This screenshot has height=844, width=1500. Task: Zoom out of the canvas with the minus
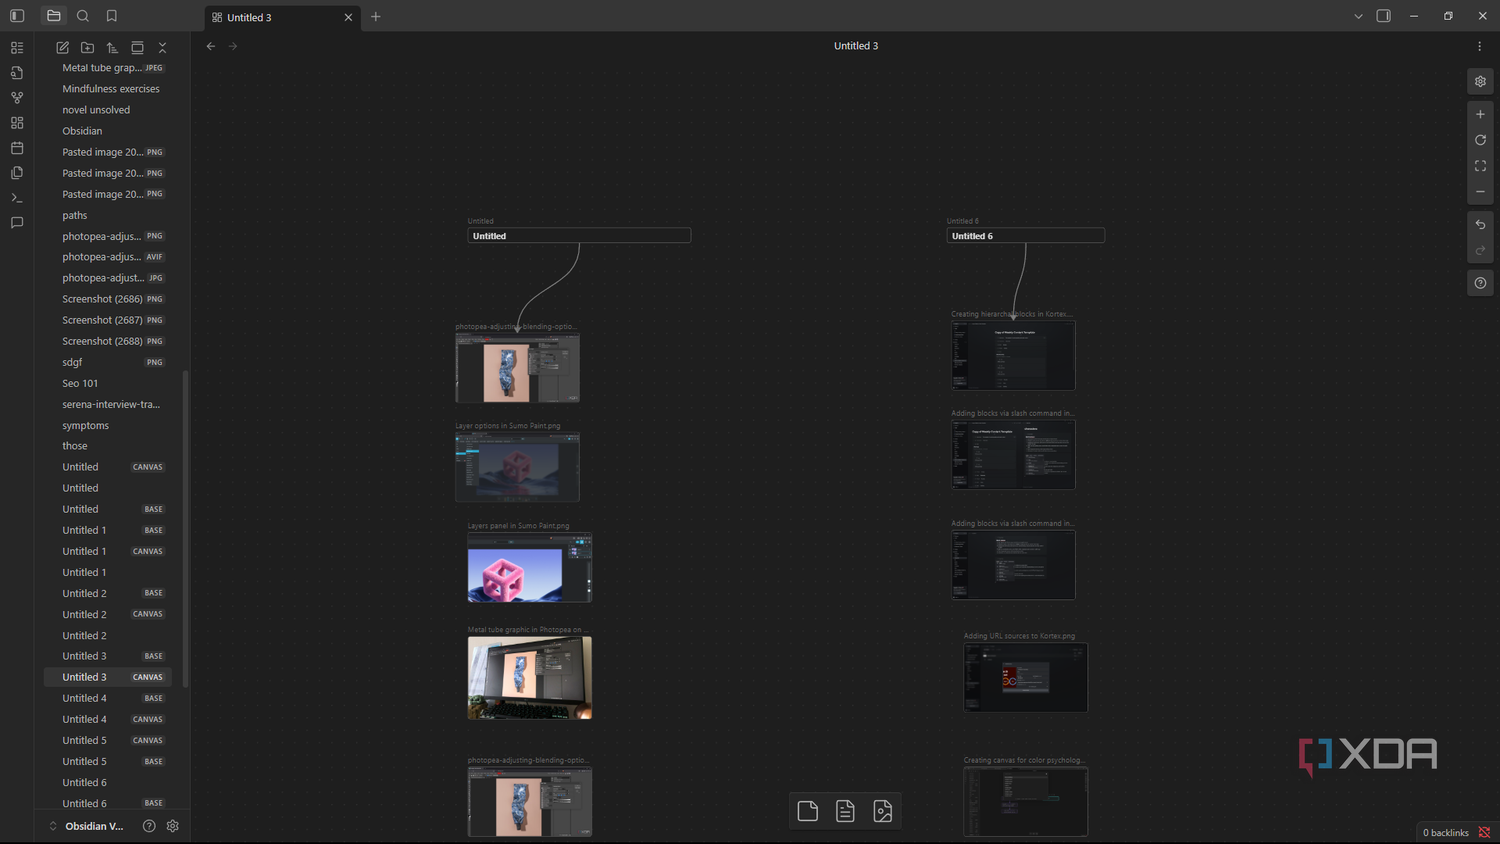pyautogui.click(x=1480, y=192)
